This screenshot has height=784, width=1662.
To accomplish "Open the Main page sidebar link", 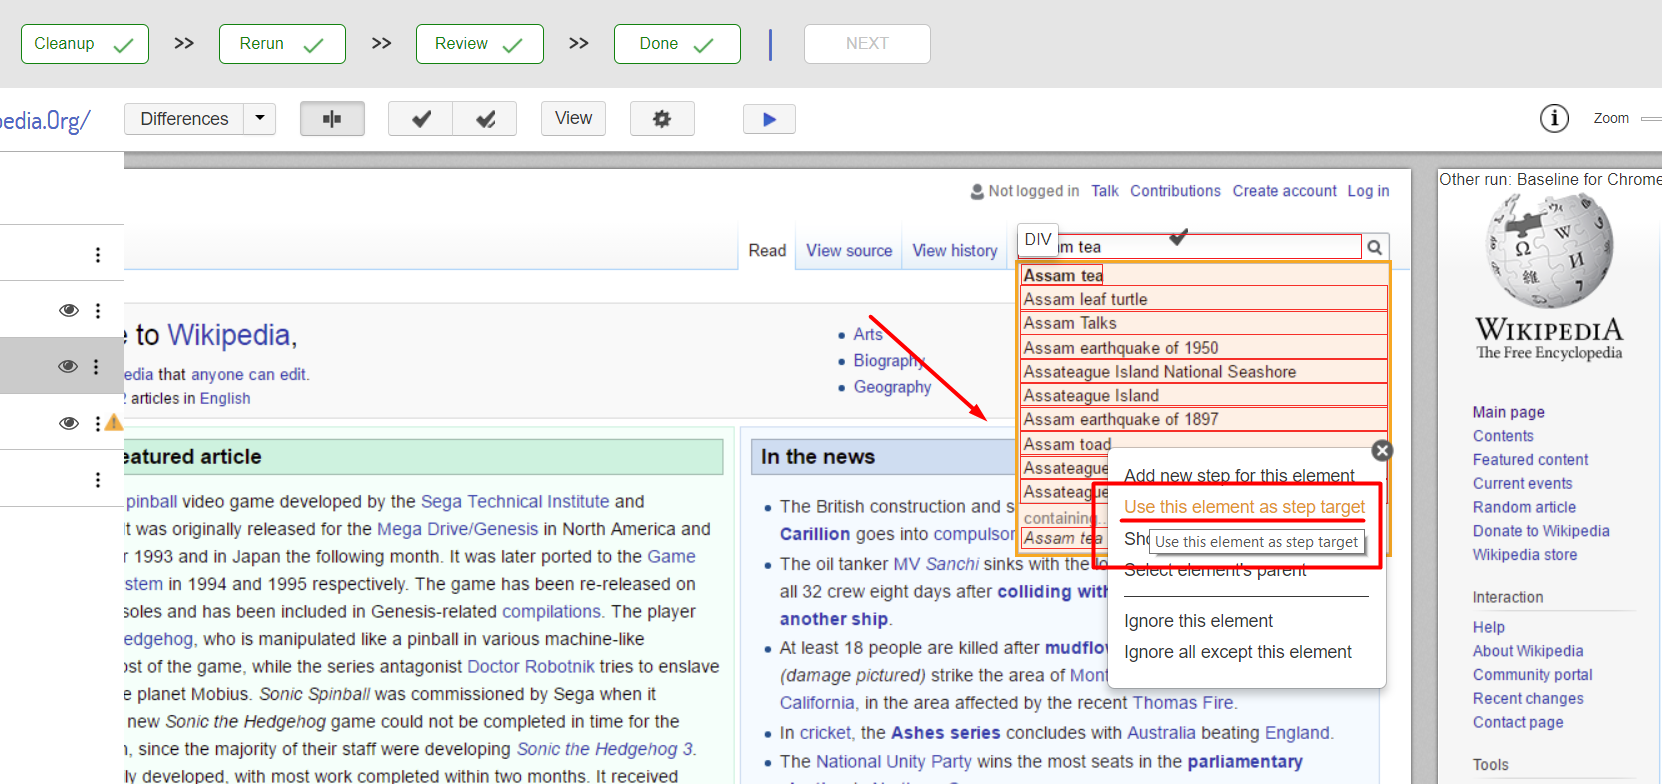I will (x=1508, y=412).
